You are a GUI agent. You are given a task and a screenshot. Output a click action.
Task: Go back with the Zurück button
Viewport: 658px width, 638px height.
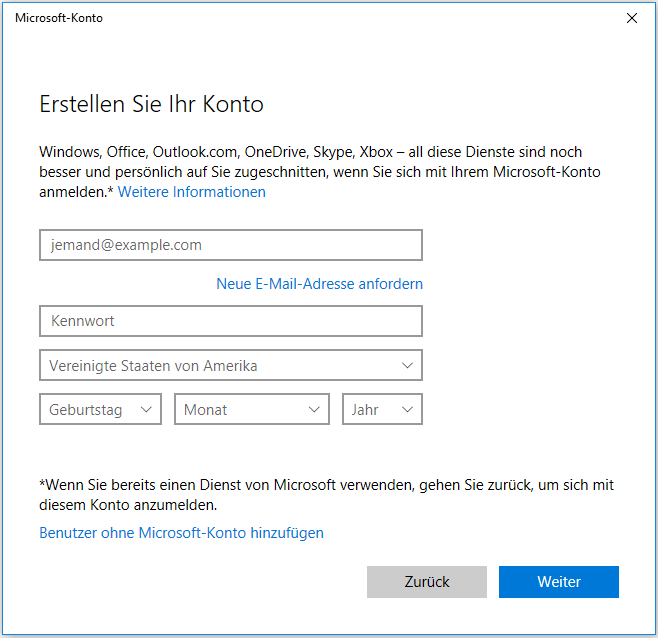(427, 582)
